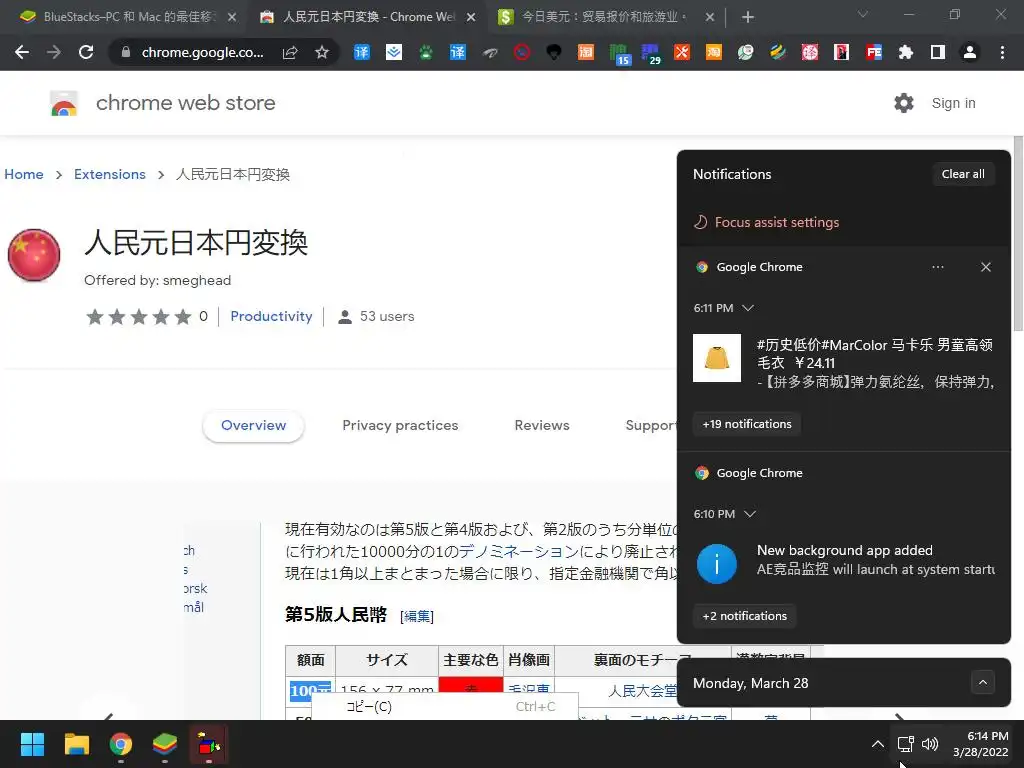Select the Overview tab

[x=253, y=426]
